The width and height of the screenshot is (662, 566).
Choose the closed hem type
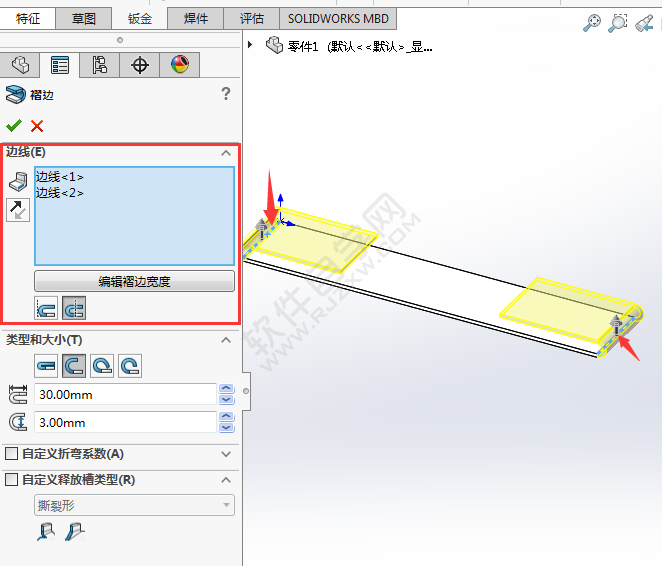coord(46,366)
